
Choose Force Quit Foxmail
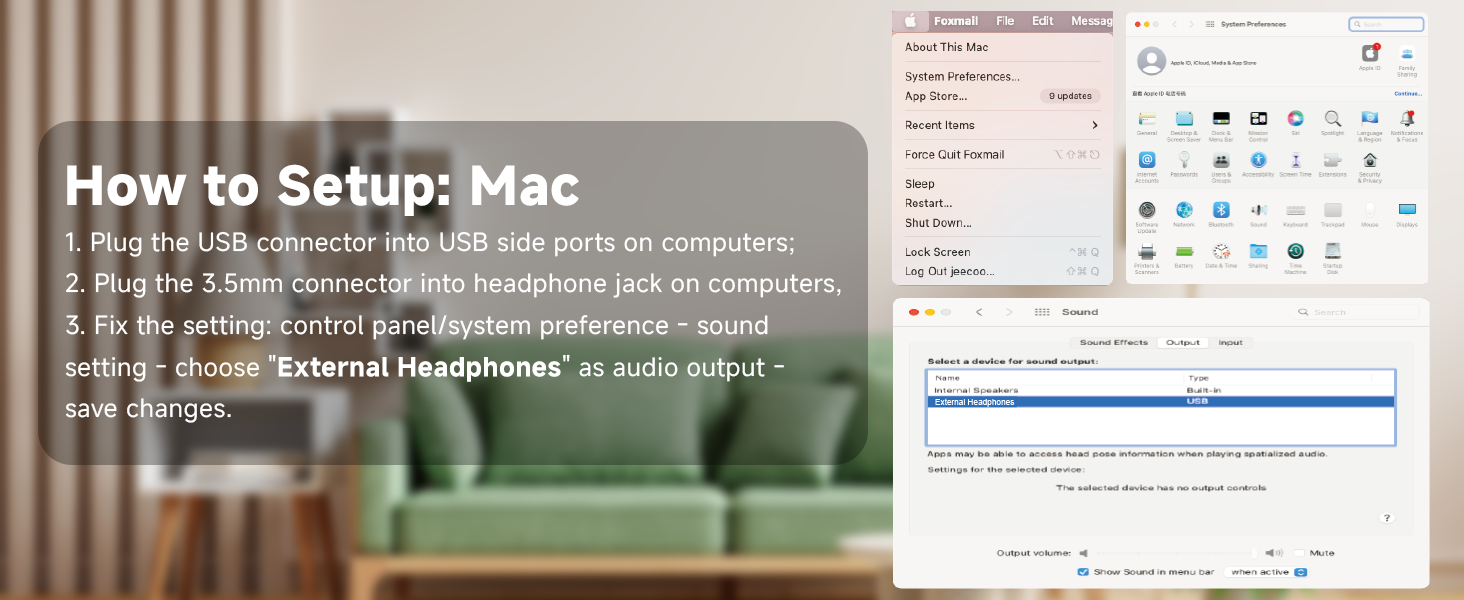click(x=955, y=154)
